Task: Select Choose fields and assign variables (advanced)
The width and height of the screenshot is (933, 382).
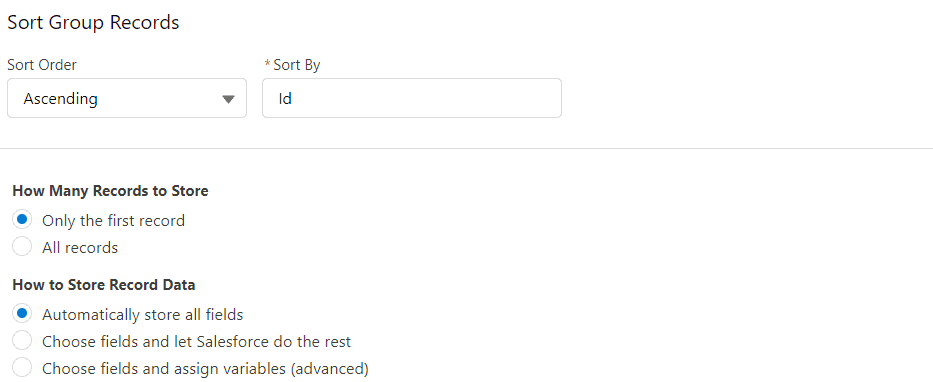Action: (x=22, y=368)
